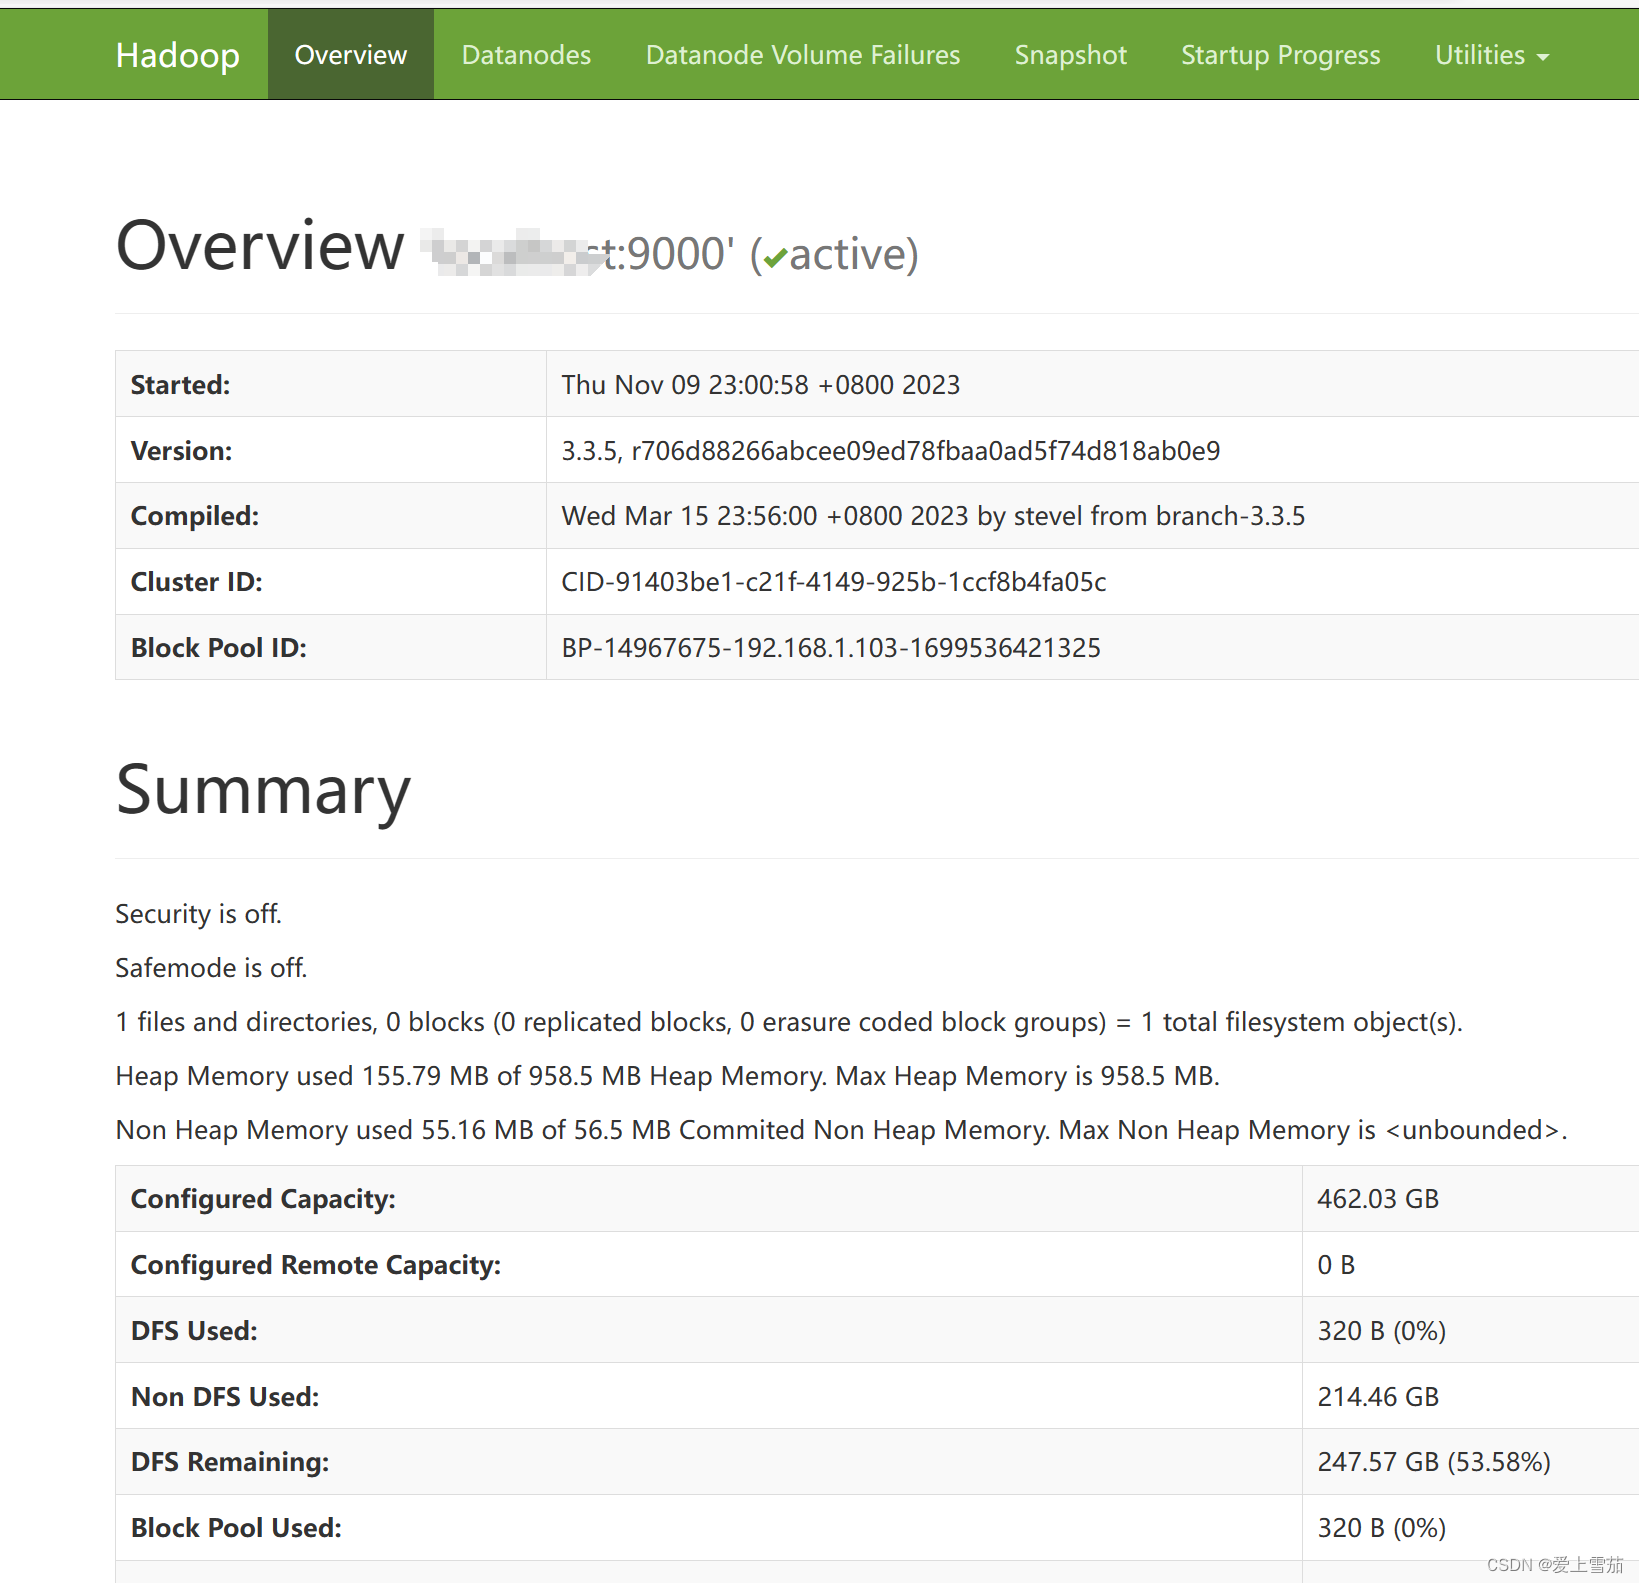
Task: Click the Configured Remote Capacity label
Action: click(x=316, y=1265)
